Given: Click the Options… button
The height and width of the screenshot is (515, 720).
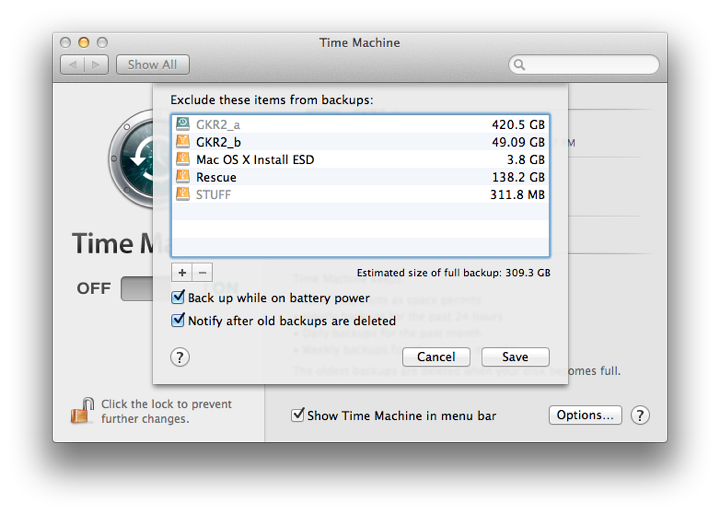Looking at the screenshot, I should [585, 415].
